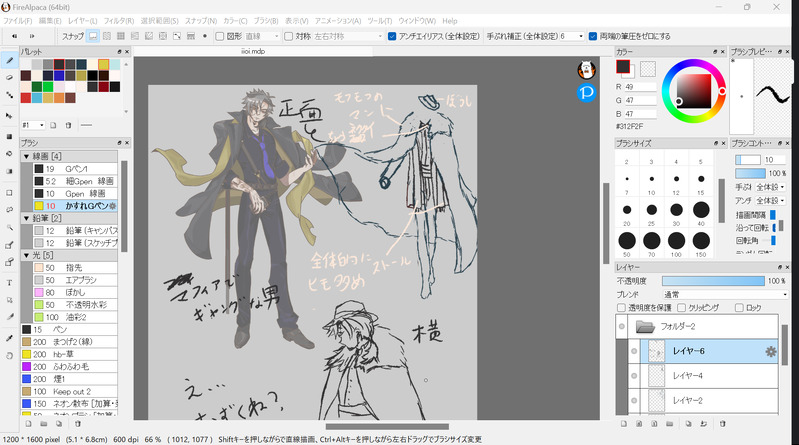Image resolution: width=799 pixels, height=445 pixels.
Task: Enable ロック checkbox for layer
Action: click(739, 307)
